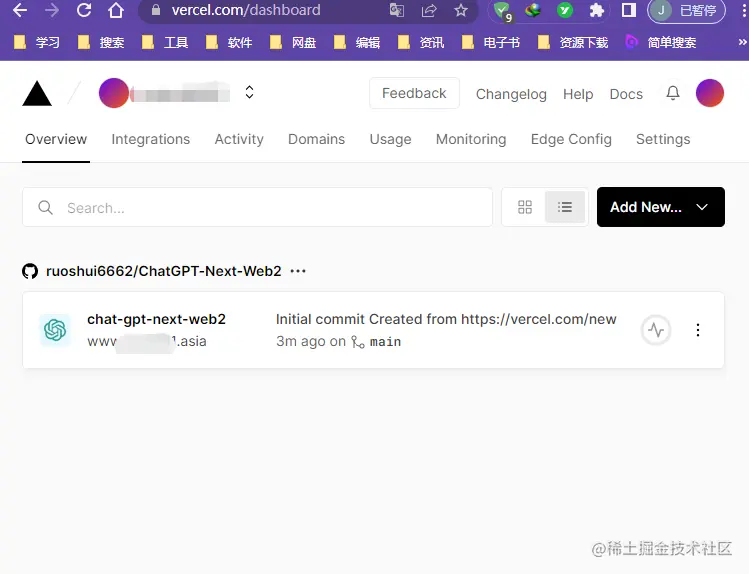Open the user account avatar menu
Image resolution: width=749 pixels, height=574 pixels.
pos(710,93)
